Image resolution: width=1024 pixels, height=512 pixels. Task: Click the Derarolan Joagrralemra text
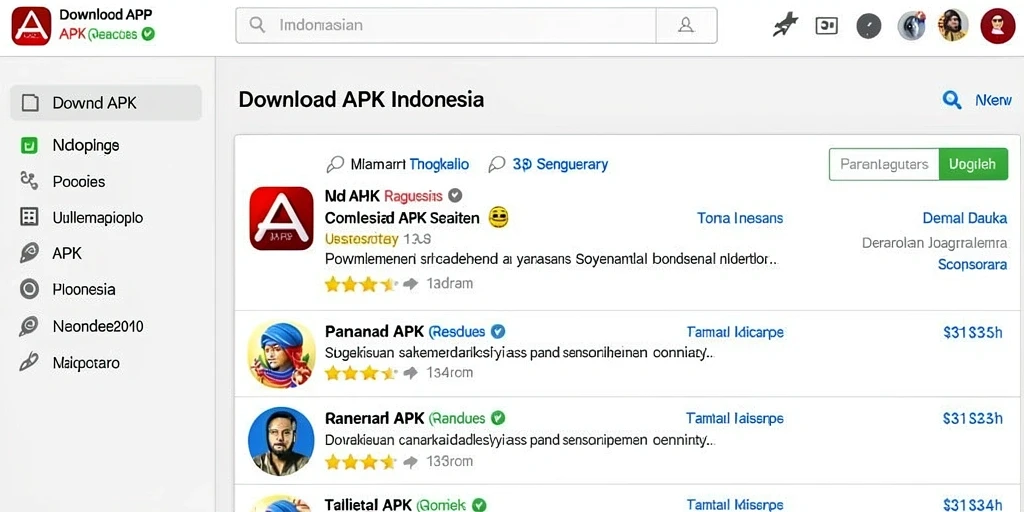pos(935,243)
